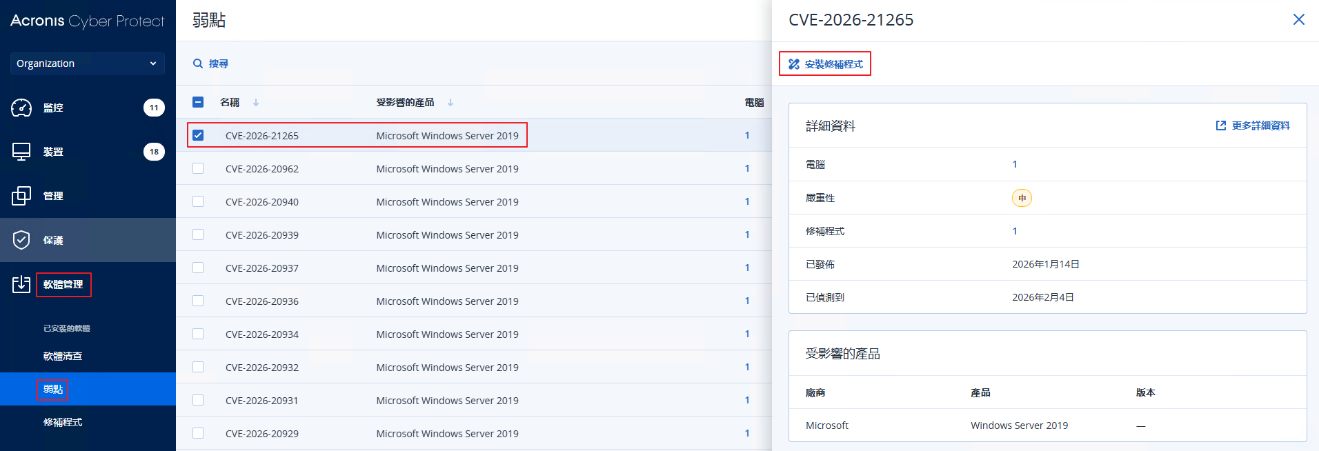Open 管理 in the sidebar
Viewport: 1319px width, 451px height.
[88, 196]
